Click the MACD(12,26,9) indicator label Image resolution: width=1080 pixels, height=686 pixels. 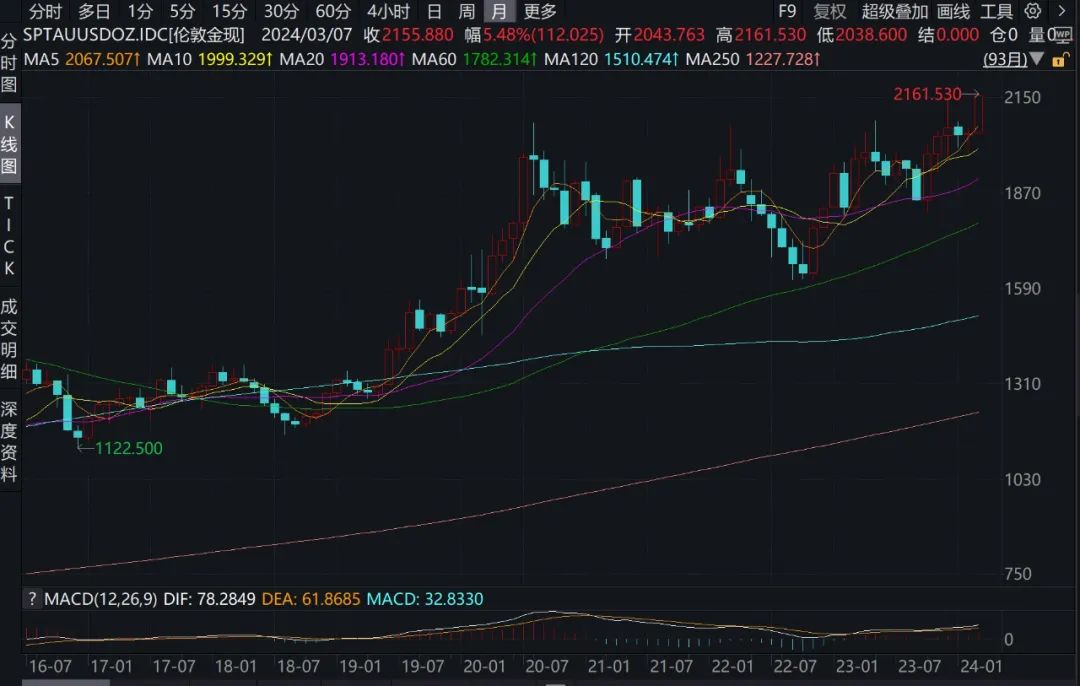(90, 599)
